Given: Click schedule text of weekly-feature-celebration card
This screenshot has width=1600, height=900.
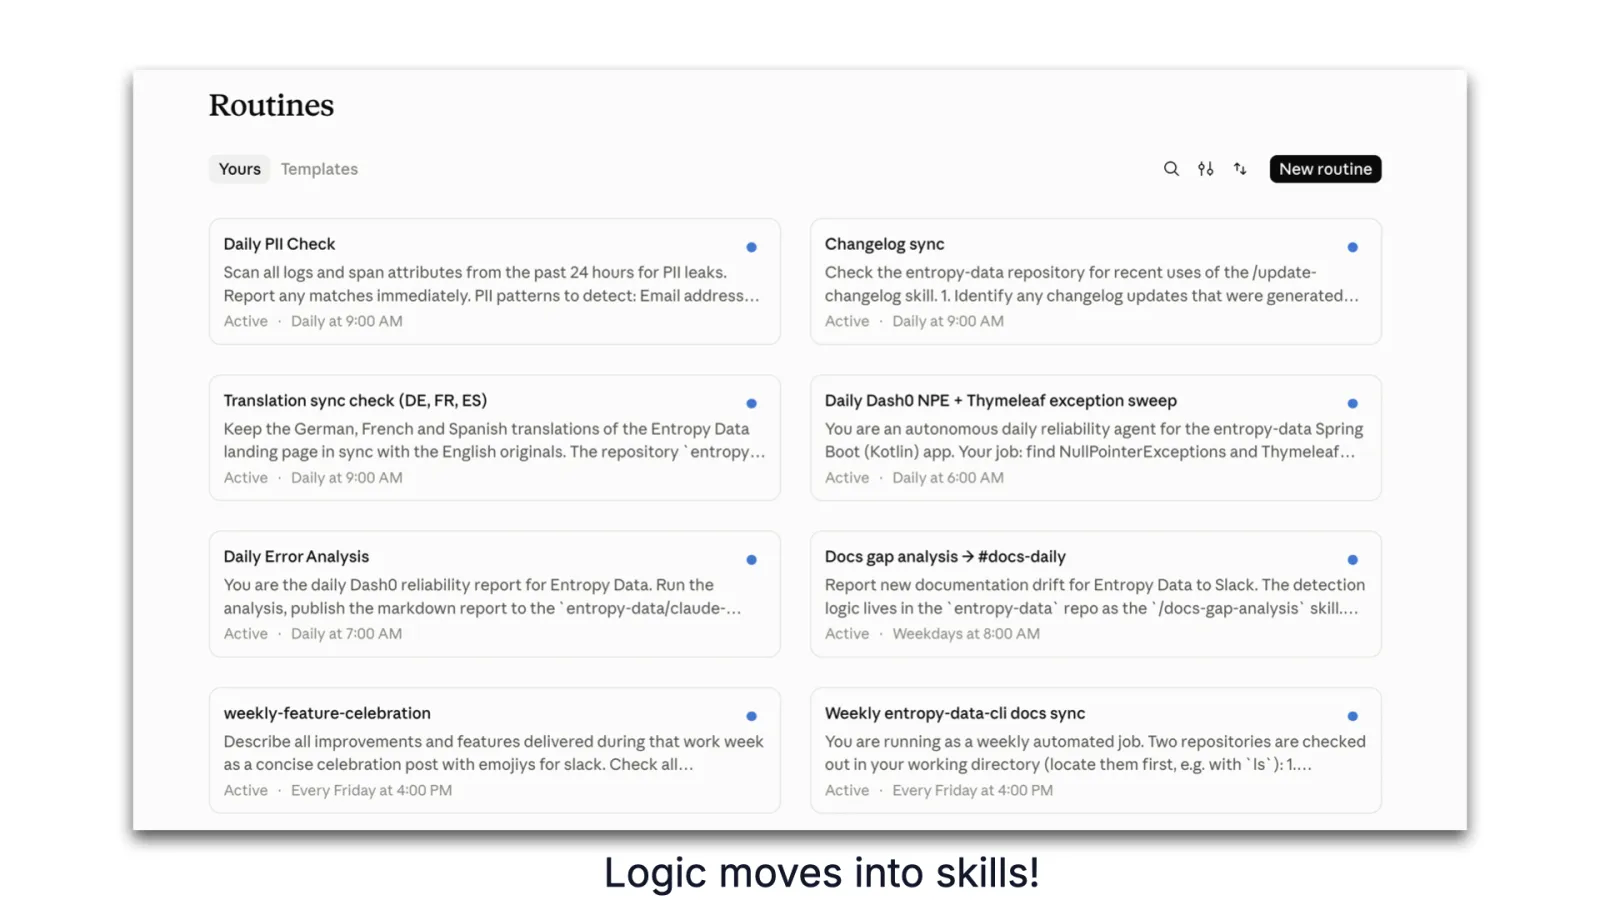Looking at the screenshot, I should click(371, 790).
